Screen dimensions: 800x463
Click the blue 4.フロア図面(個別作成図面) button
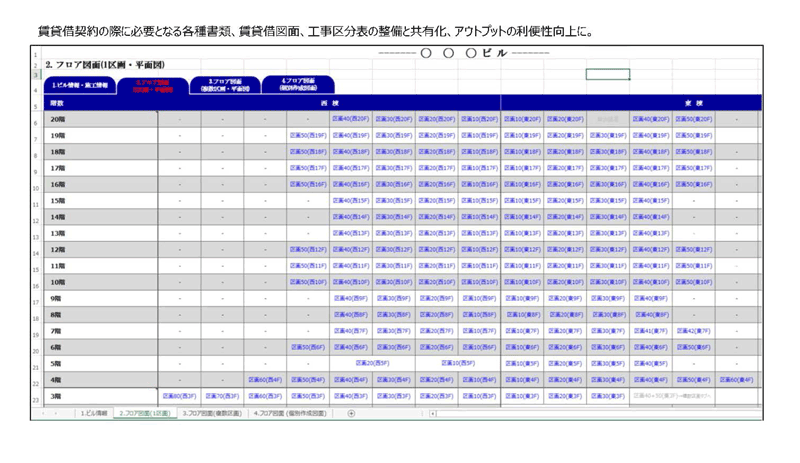tap(298, 84)
